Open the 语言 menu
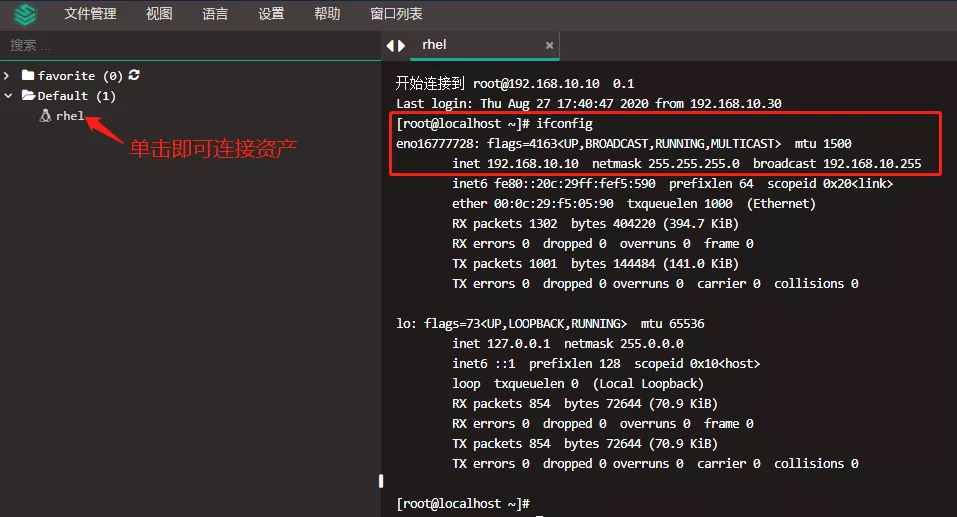957x517 pixels. 215,14
